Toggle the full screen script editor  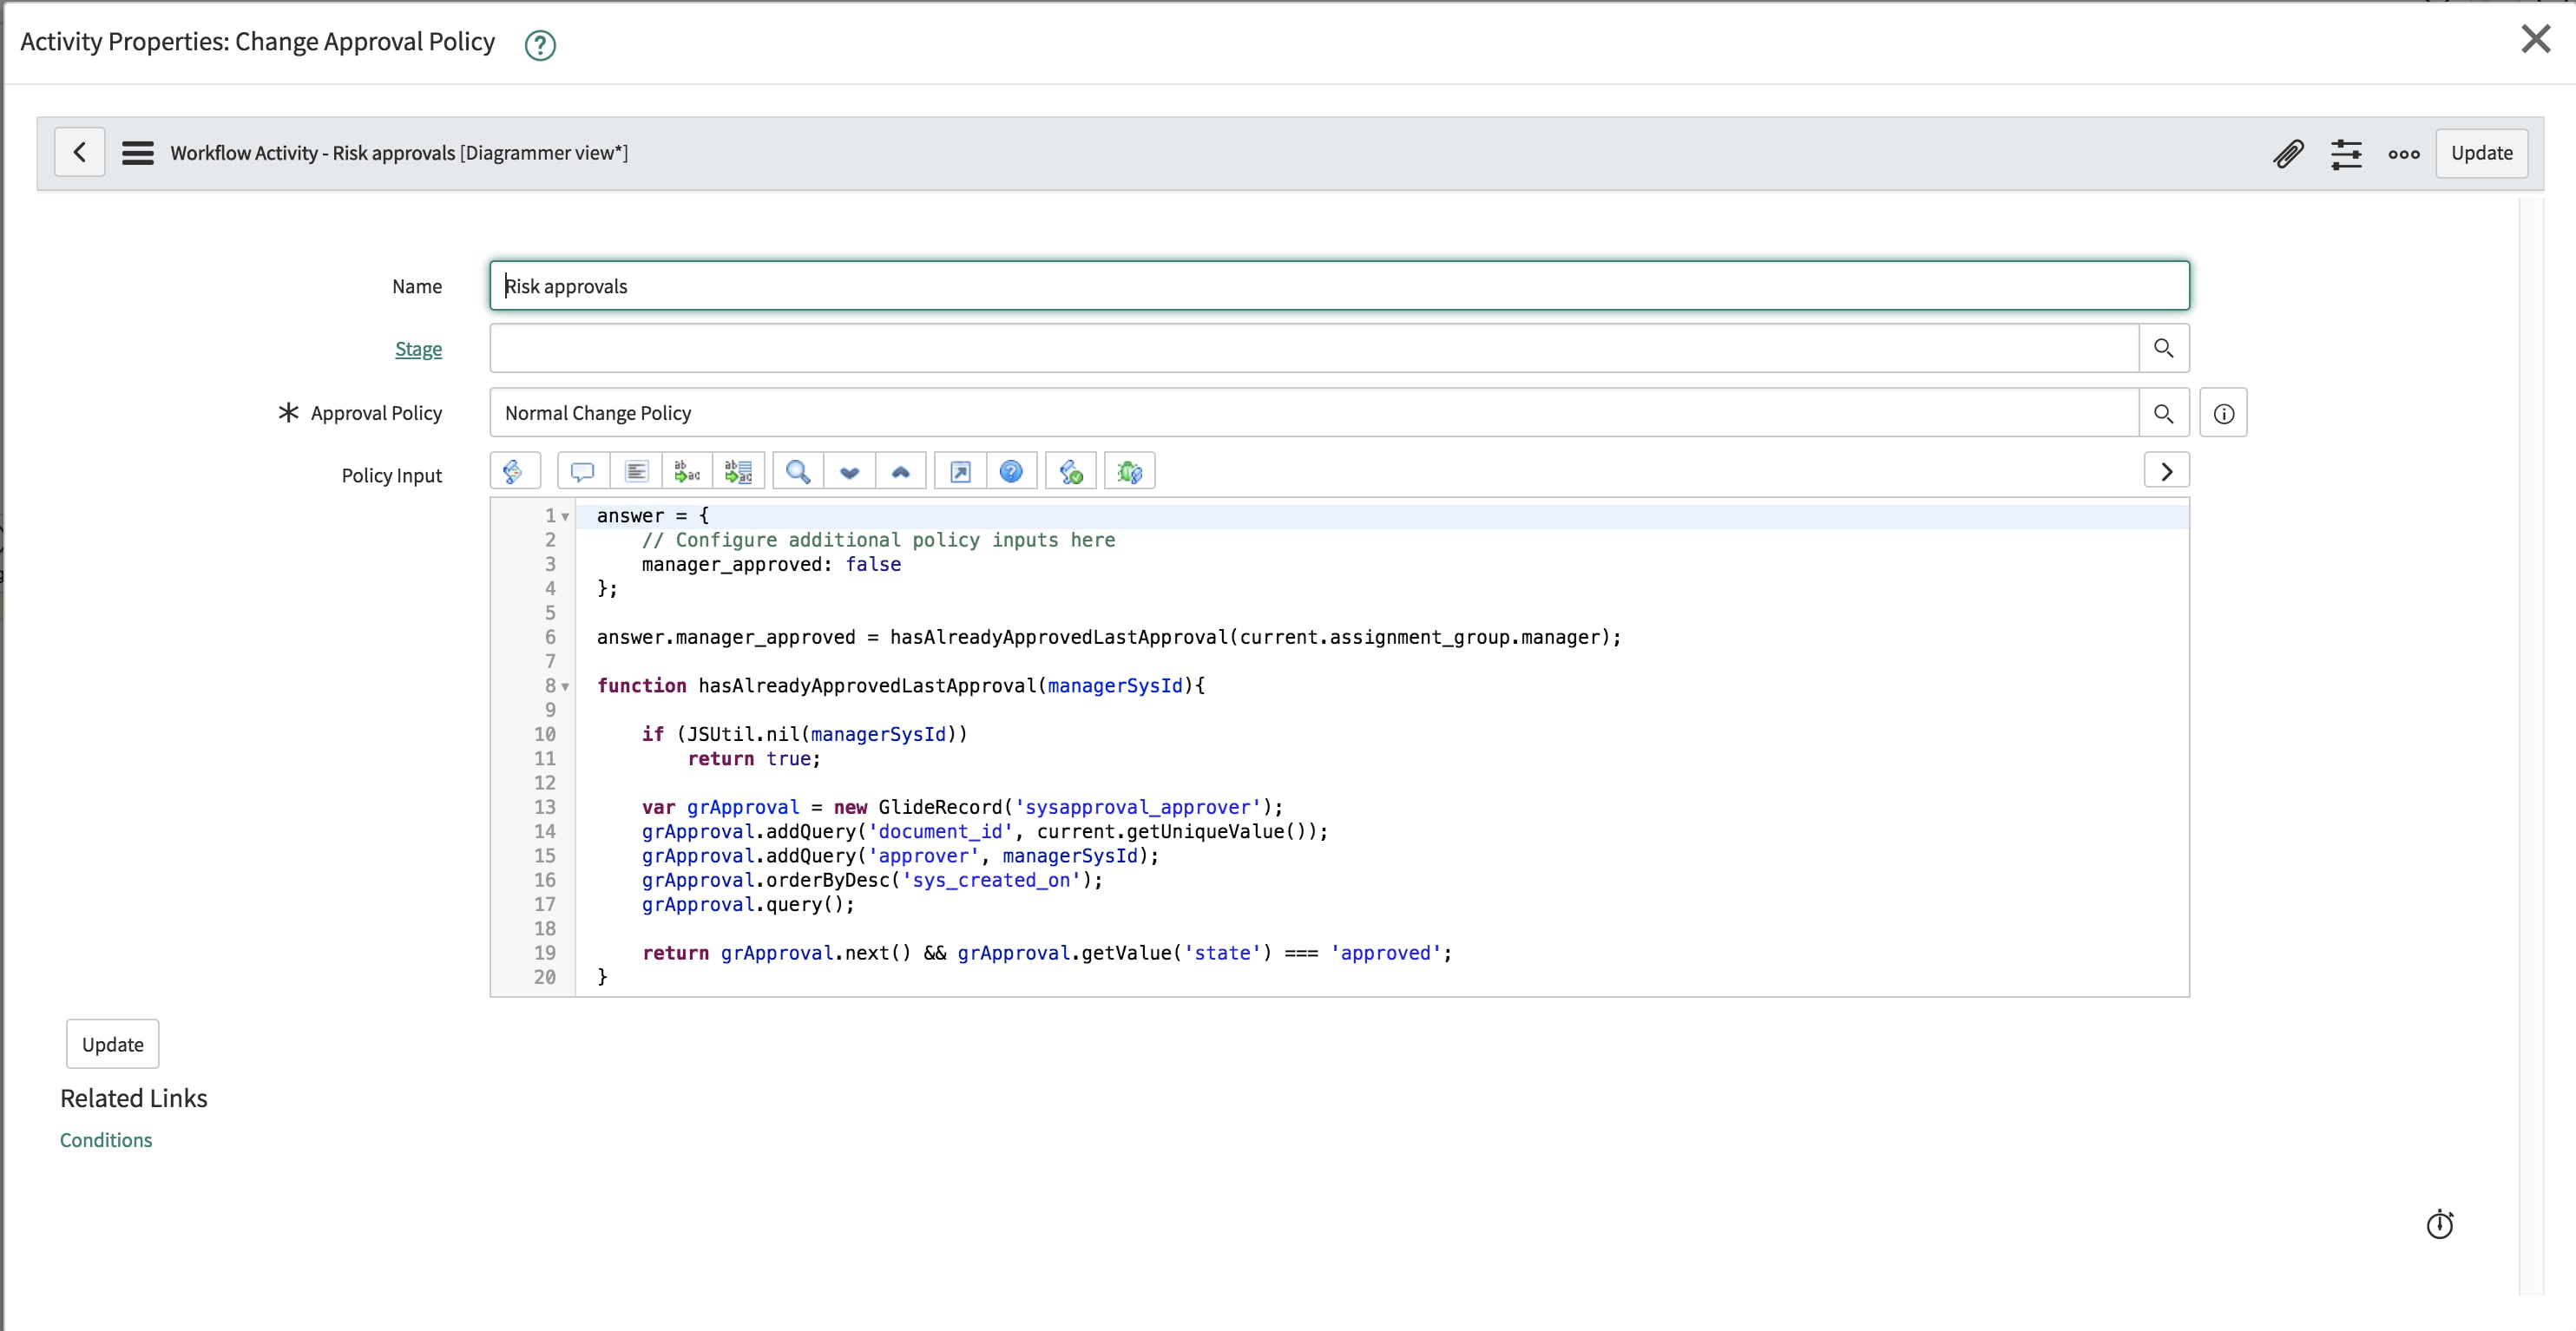tap(960, 471)
